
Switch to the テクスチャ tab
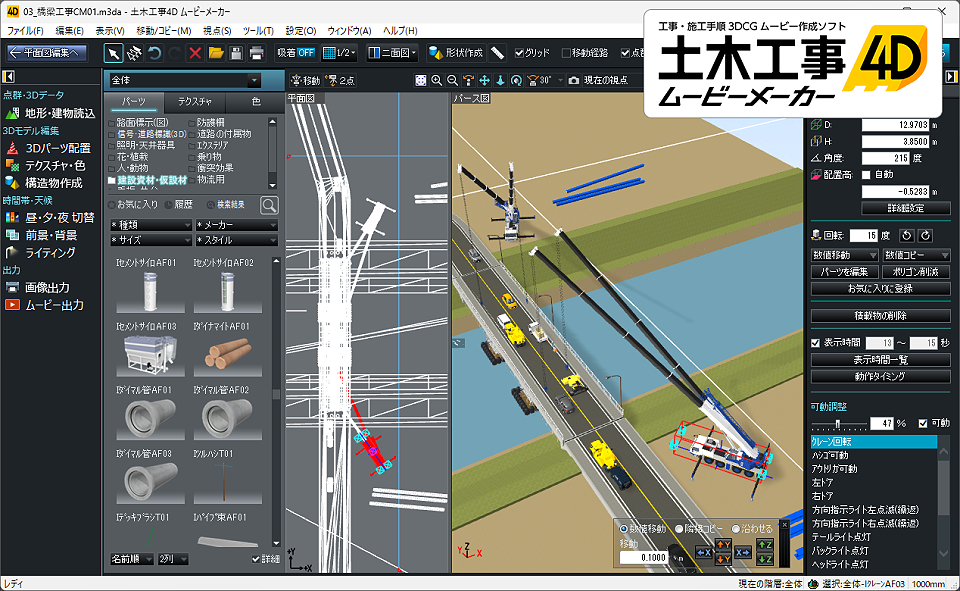[x=195, y=102]
